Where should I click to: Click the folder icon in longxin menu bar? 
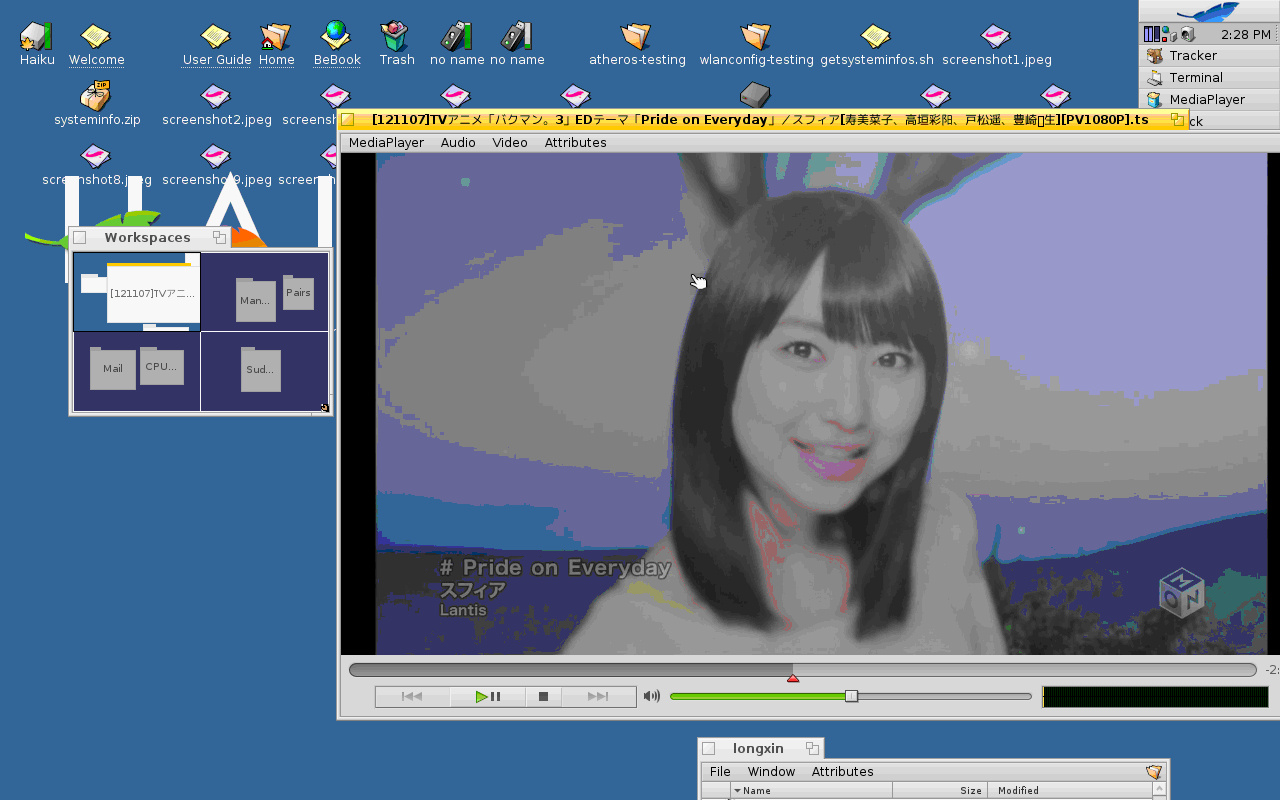tap(1154, 772)
